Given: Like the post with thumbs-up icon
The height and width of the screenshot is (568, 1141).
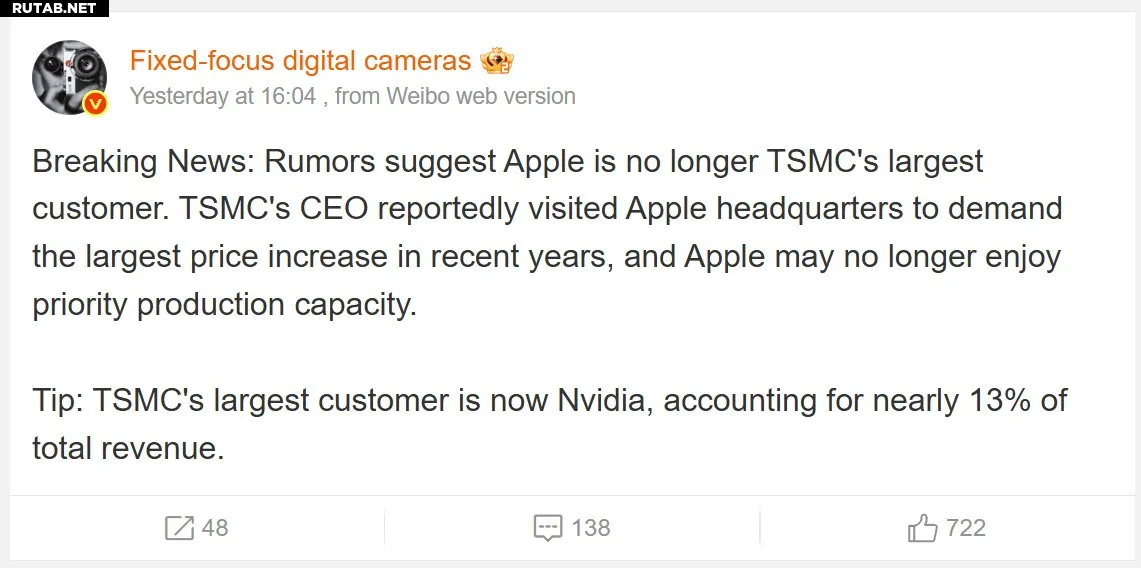Looking at the screenshot, I should coord(922,527).
